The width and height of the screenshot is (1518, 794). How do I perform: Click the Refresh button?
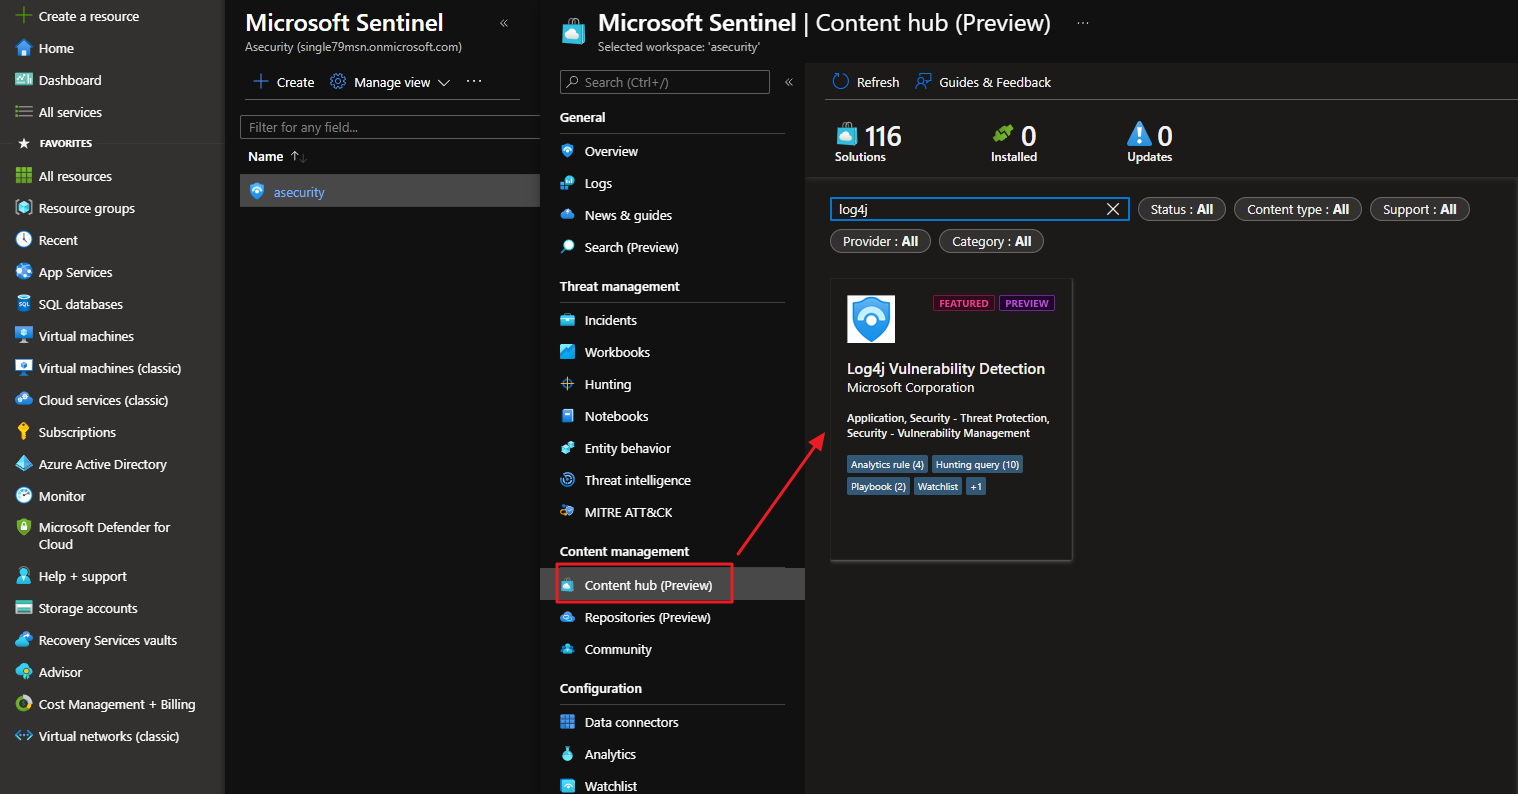point(866,82)
